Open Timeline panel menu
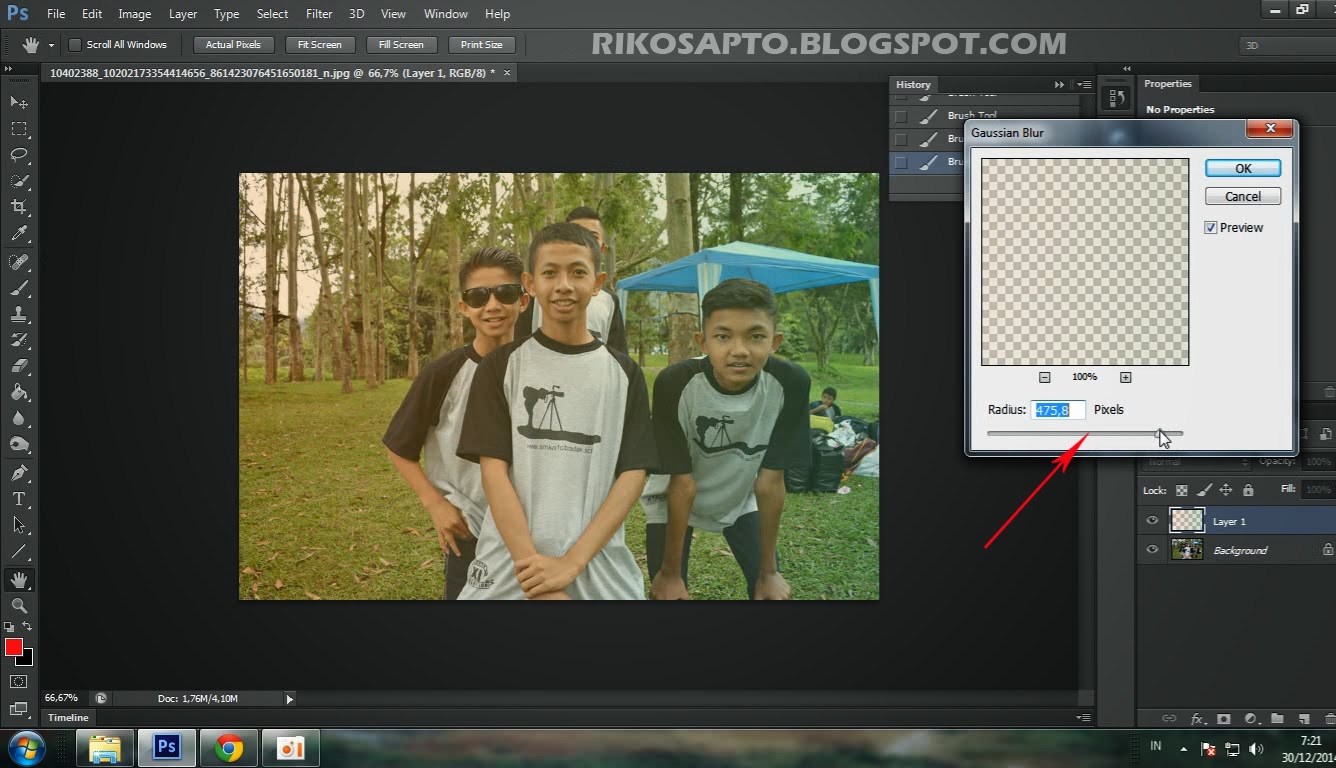Viewport: 1336px width, 768px height. pos(1083,718)
